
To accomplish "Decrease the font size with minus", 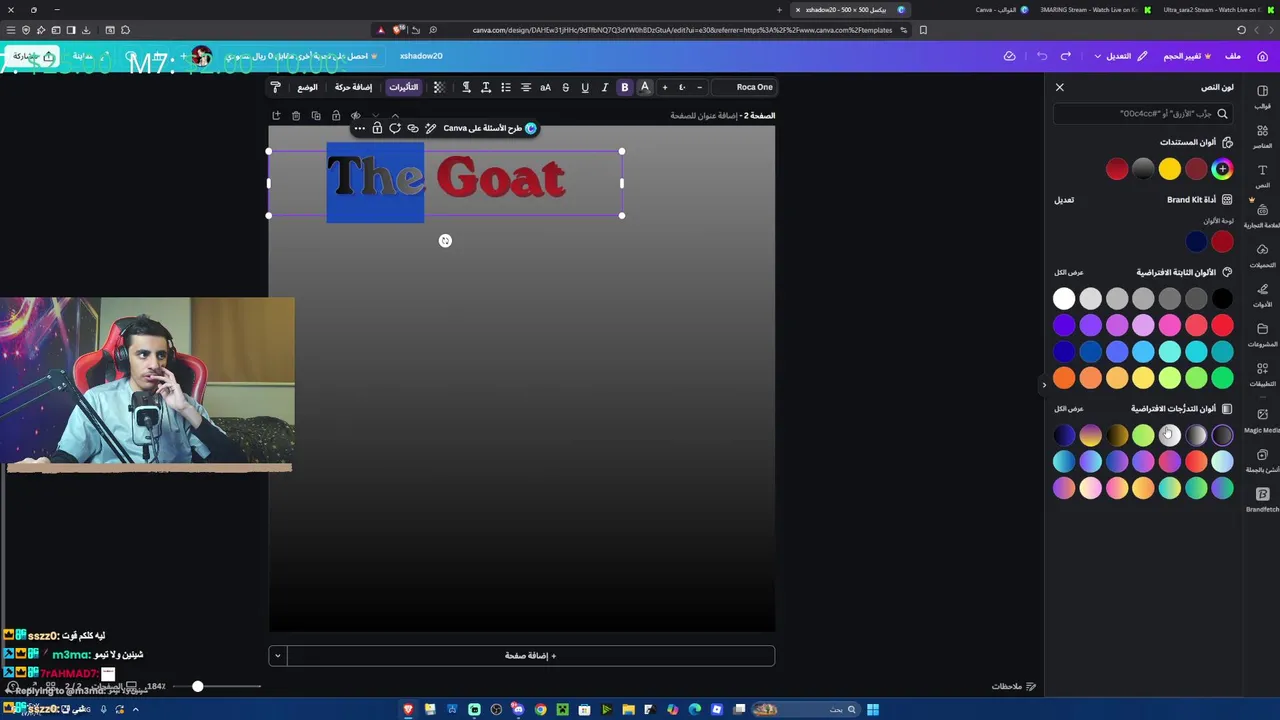I will point(699,87).
